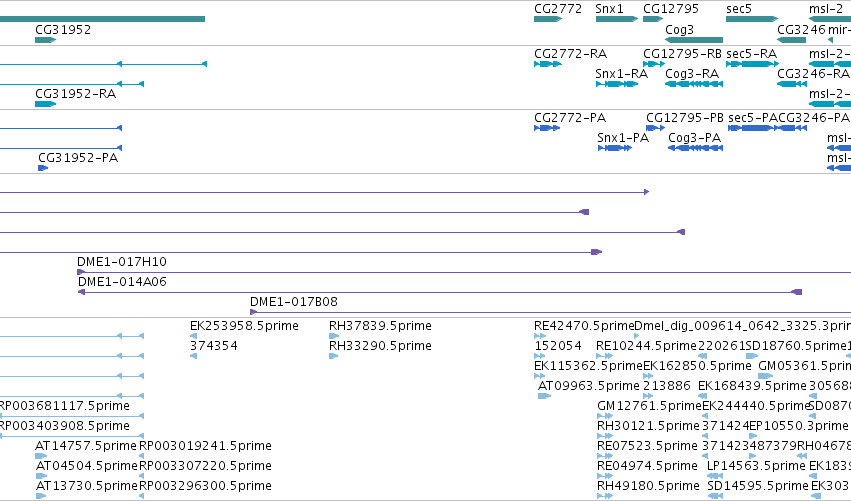Click the RP003403908.5prime EST line
Image resolution: width=851 pixels, height=501 pixels.
(72, 436)
